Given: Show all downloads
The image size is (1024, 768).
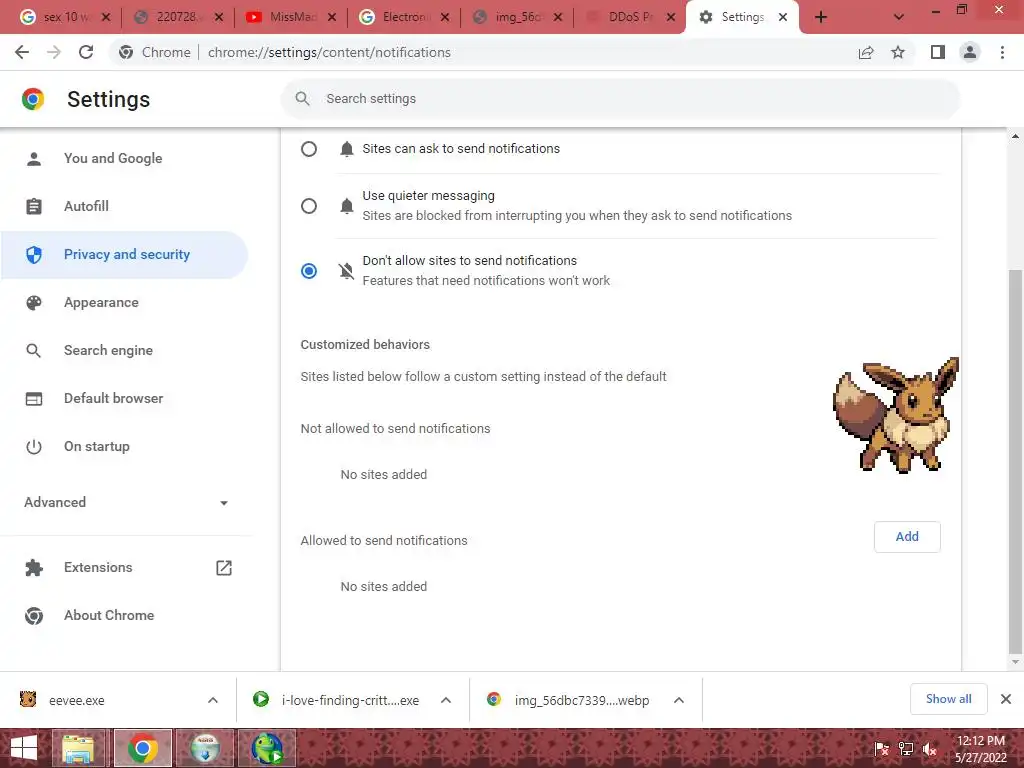Looking at the screenshot, I should pyautogui.click(x=948, y=699).
